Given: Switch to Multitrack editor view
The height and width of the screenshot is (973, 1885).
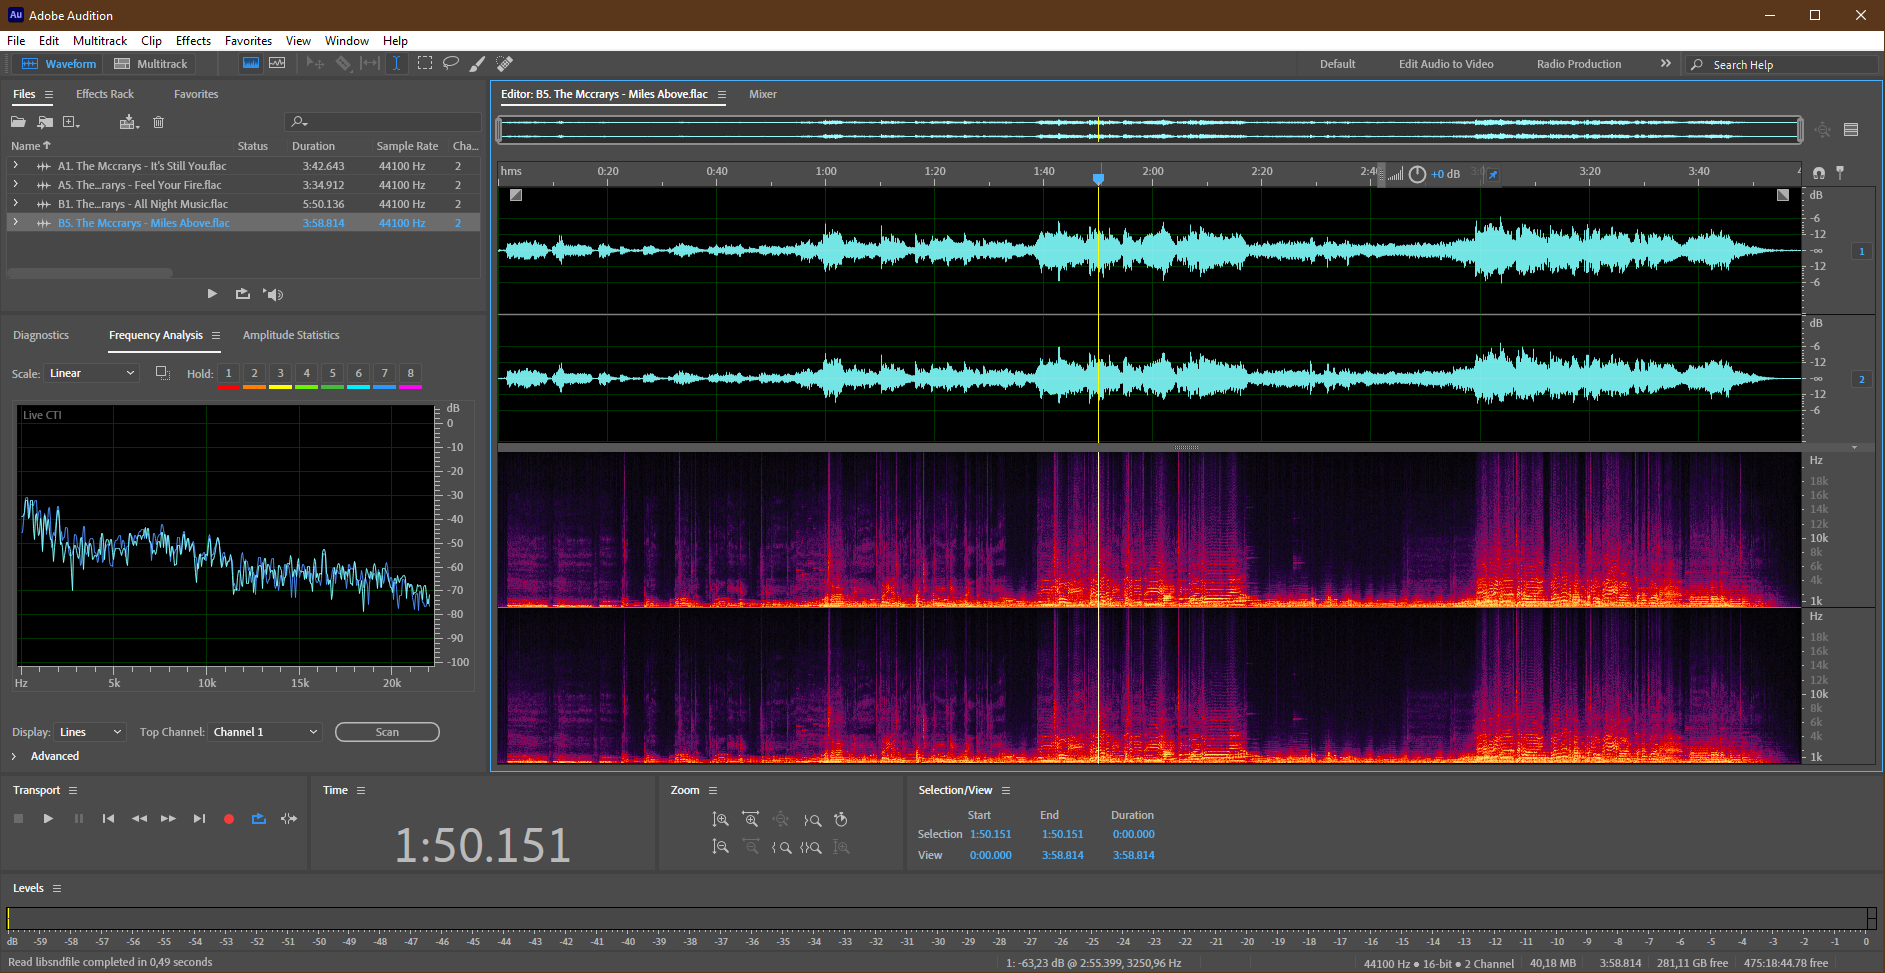Looking at the screenshot, I should pos(151,64).
